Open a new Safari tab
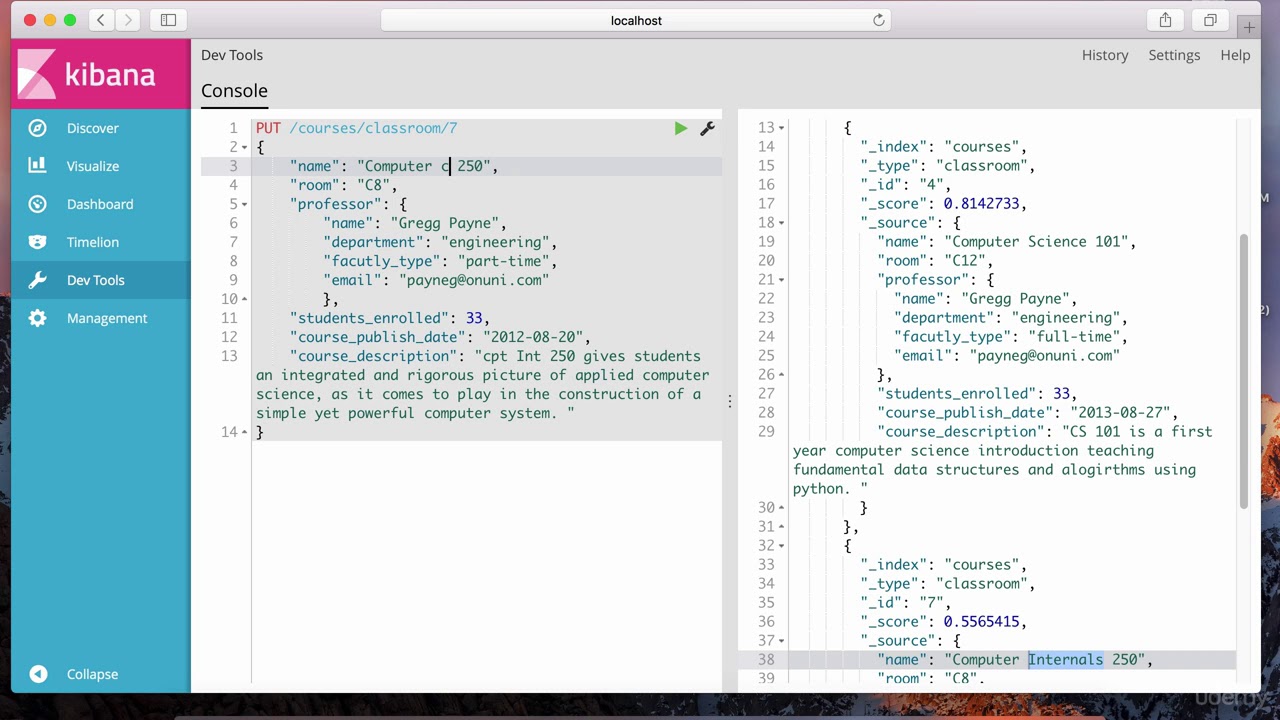This screenshot has height=720, width=1280. coord(1249,28)
